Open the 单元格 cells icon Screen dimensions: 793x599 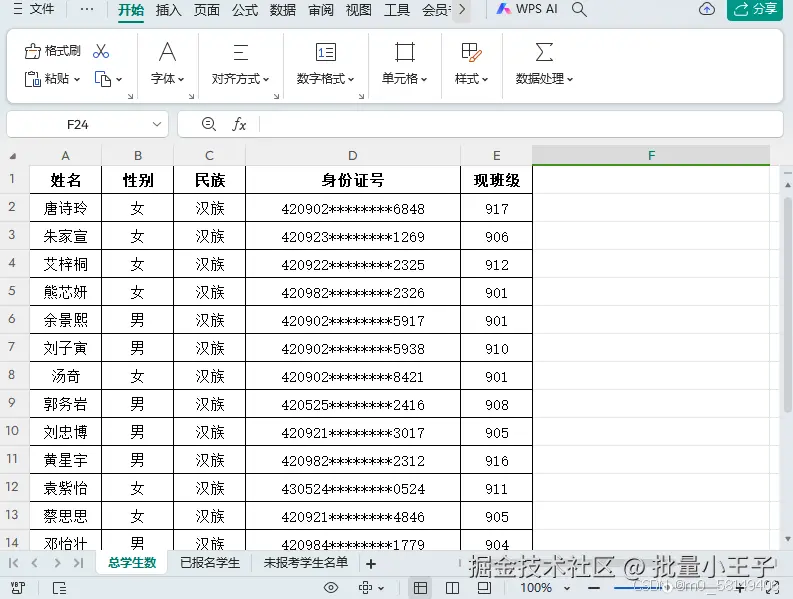click(405, 52)
